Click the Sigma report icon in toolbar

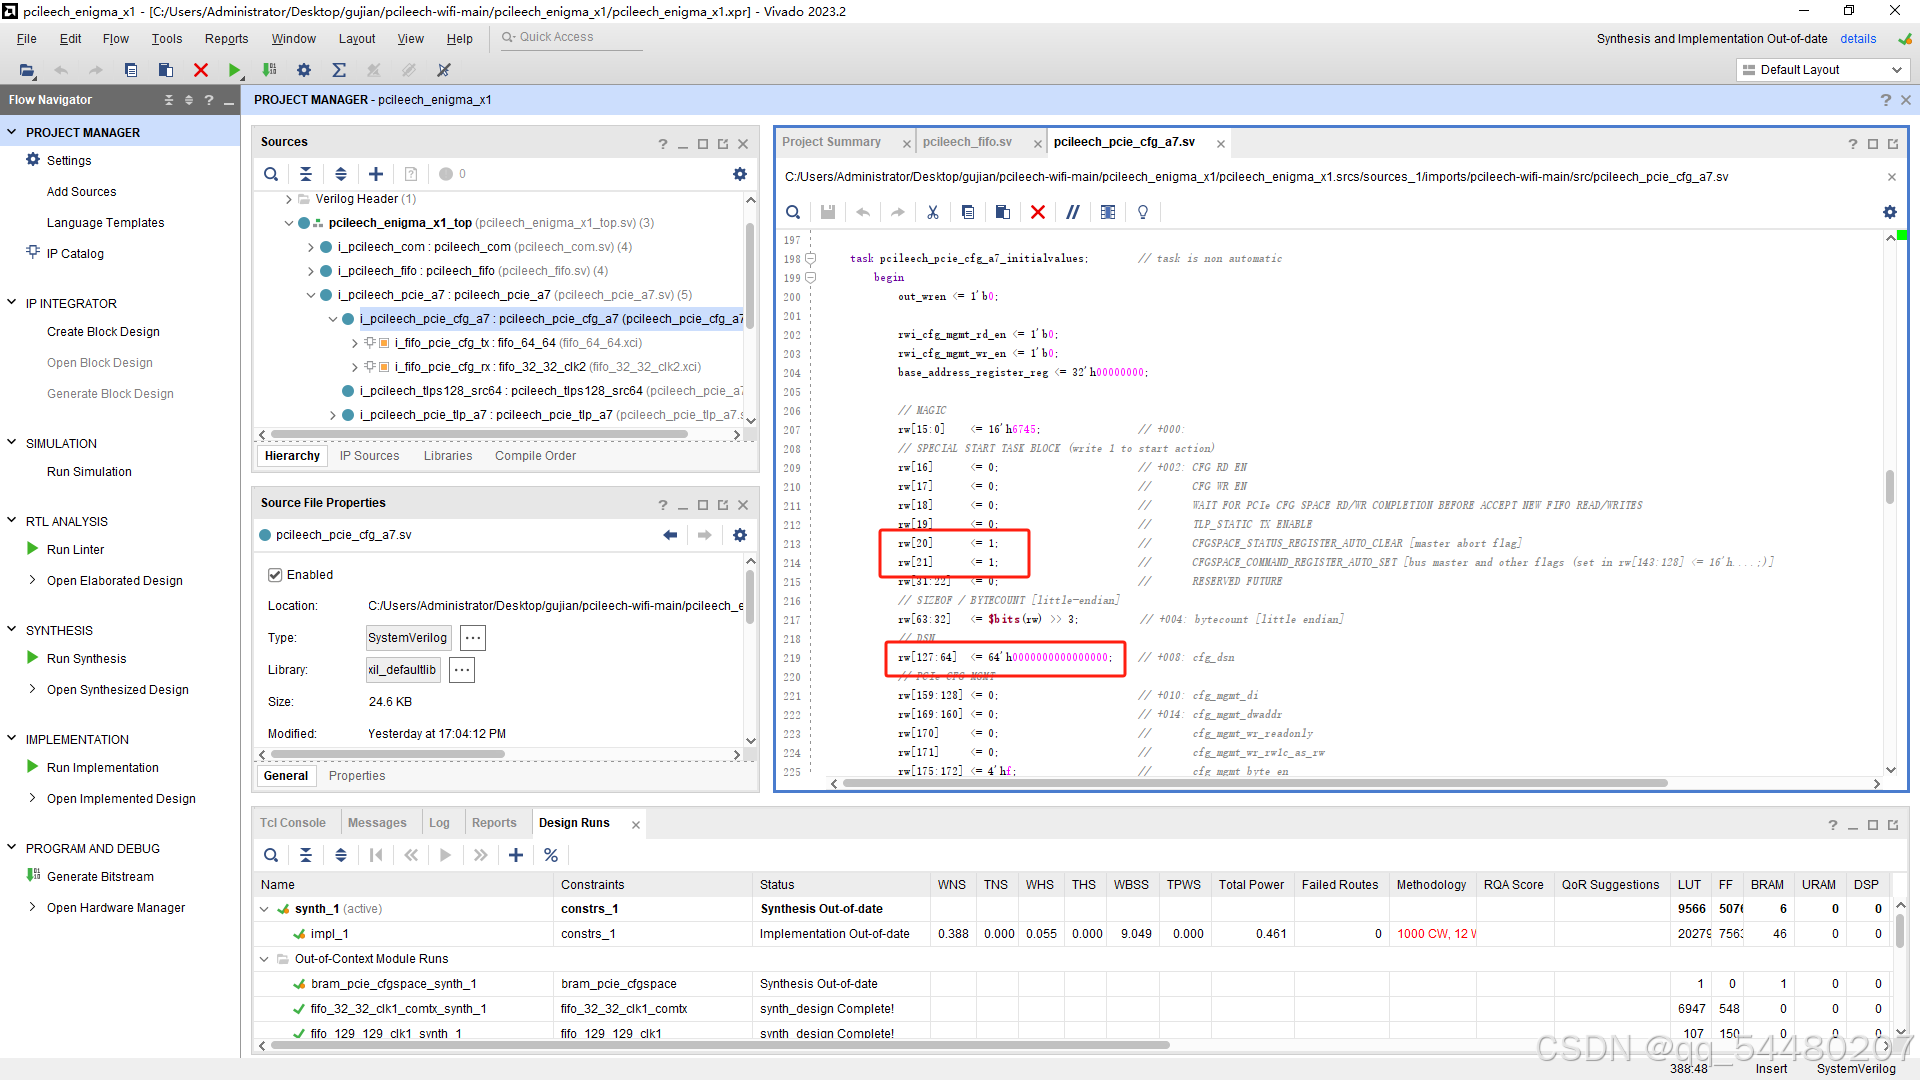pos(339,70)
